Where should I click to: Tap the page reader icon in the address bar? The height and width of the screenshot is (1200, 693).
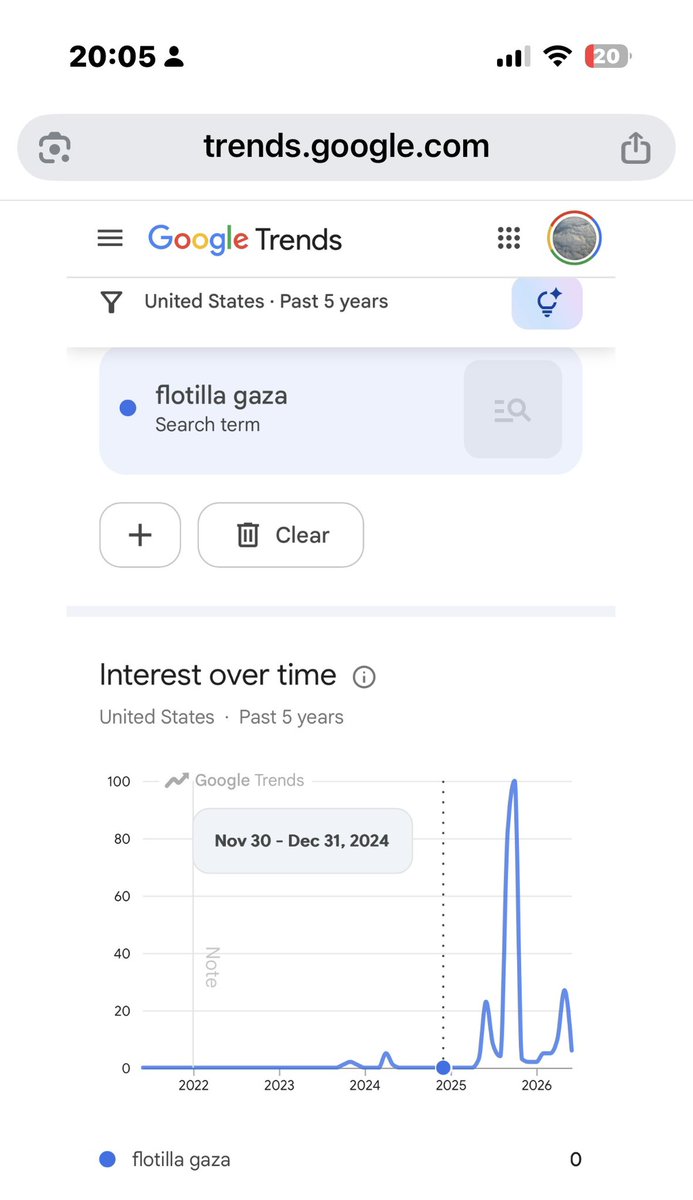(52, 148)
